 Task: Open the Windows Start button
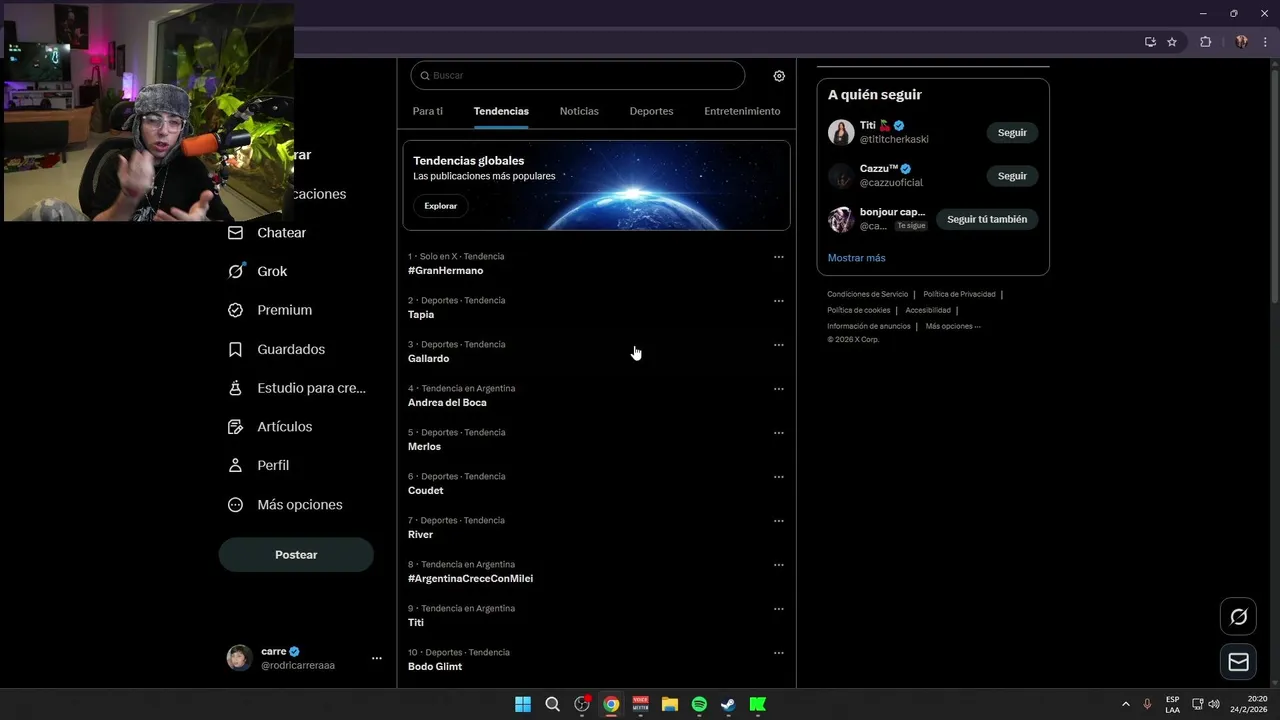pos(523,704)
